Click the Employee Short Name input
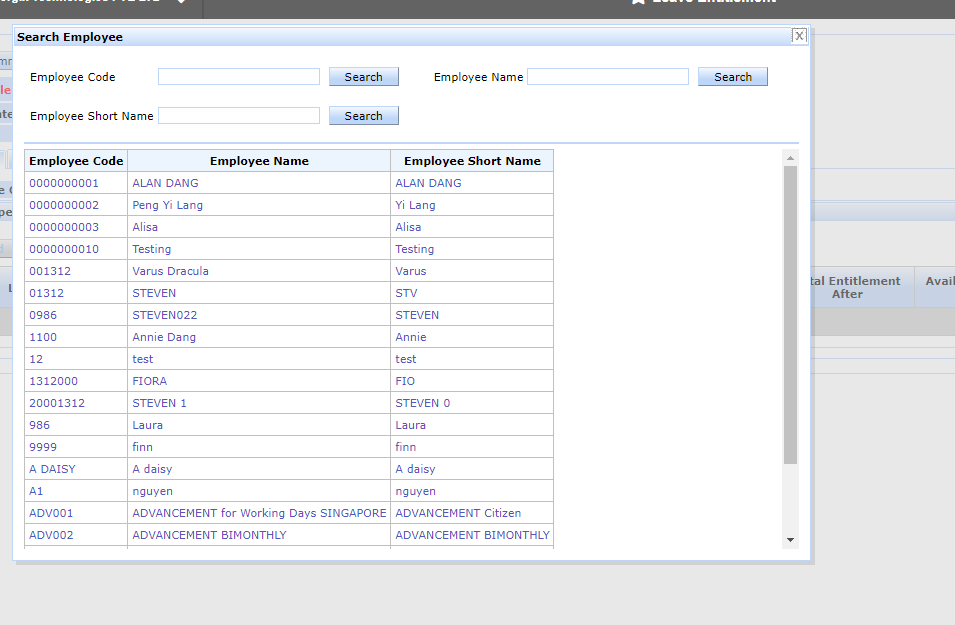 (x=239, y=116)
